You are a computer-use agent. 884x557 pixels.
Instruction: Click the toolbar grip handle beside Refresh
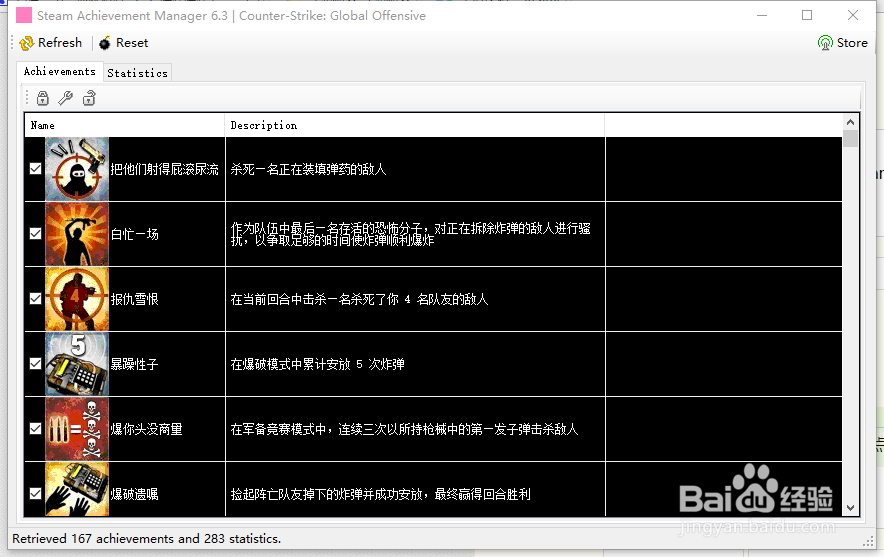click(x=12, y=43)
